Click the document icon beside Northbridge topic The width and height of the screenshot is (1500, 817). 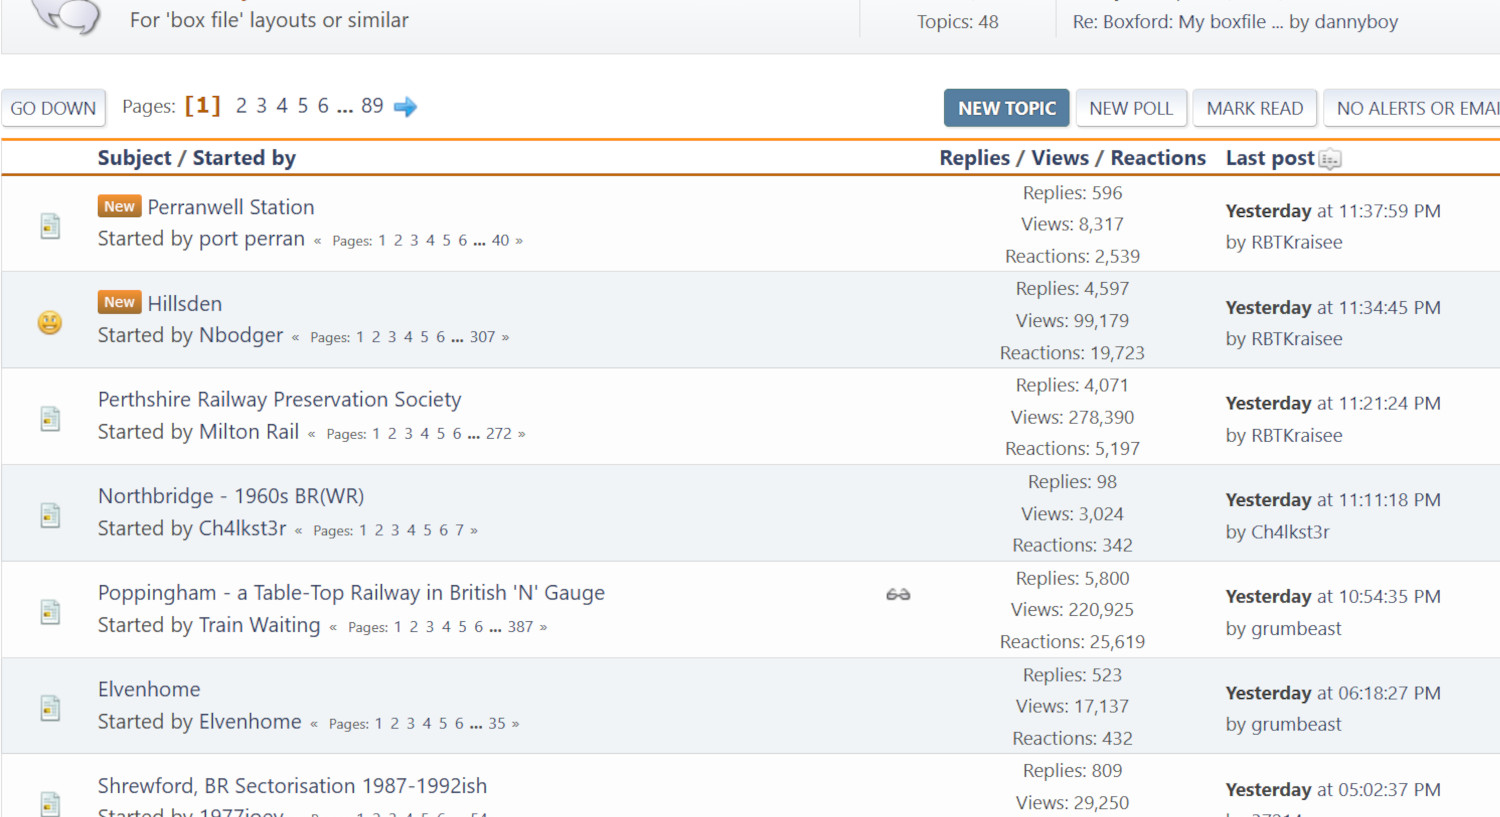pos(50,515)
